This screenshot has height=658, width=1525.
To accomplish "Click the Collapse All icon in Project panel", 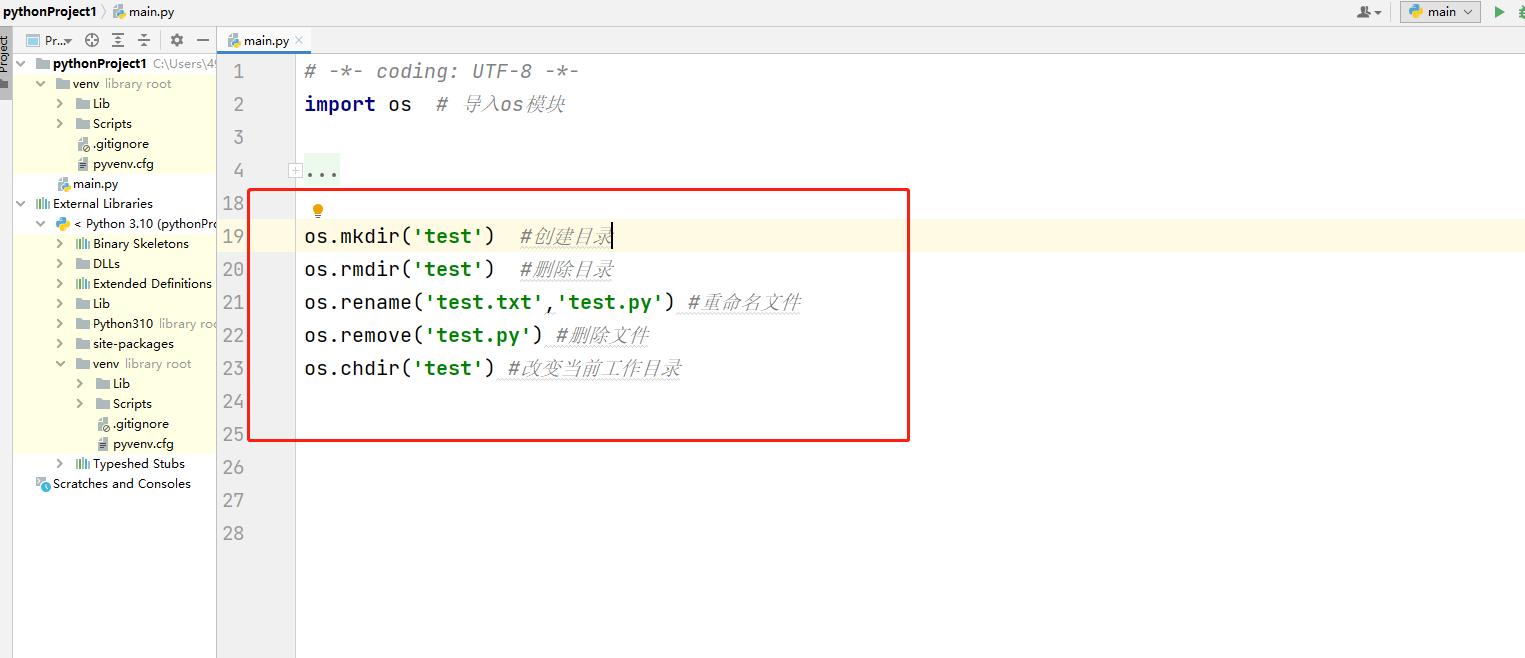I will pos(144,40).
